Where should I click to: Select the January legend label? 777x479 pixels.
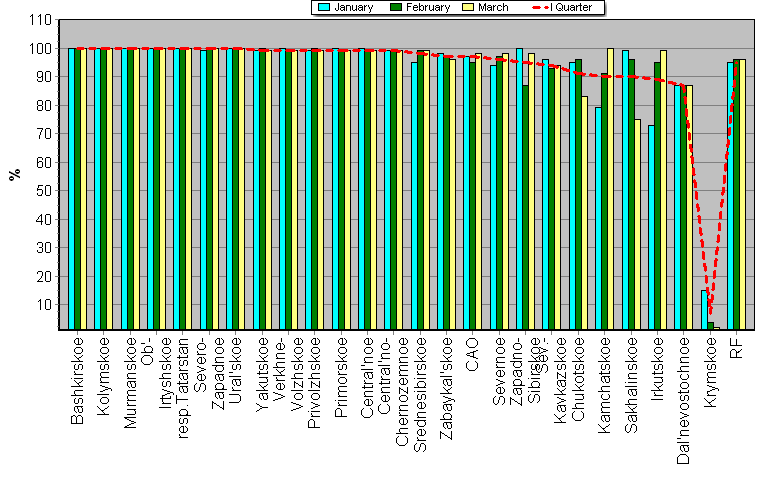[x=353, y=7]
